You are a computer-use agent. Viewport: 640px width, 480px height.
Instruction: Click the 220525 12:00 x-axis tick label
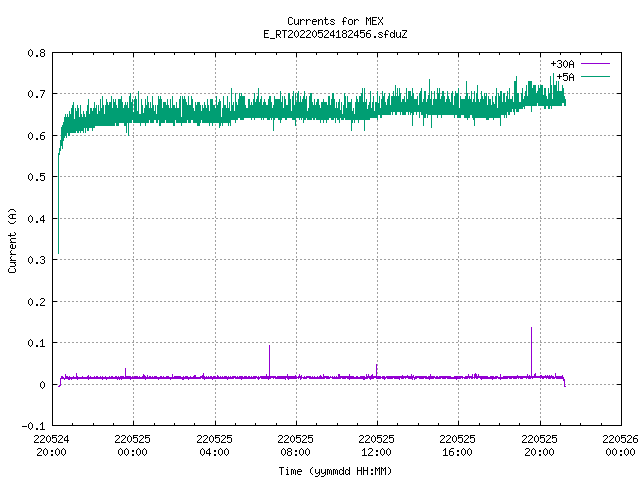click(x=376, y=445)
